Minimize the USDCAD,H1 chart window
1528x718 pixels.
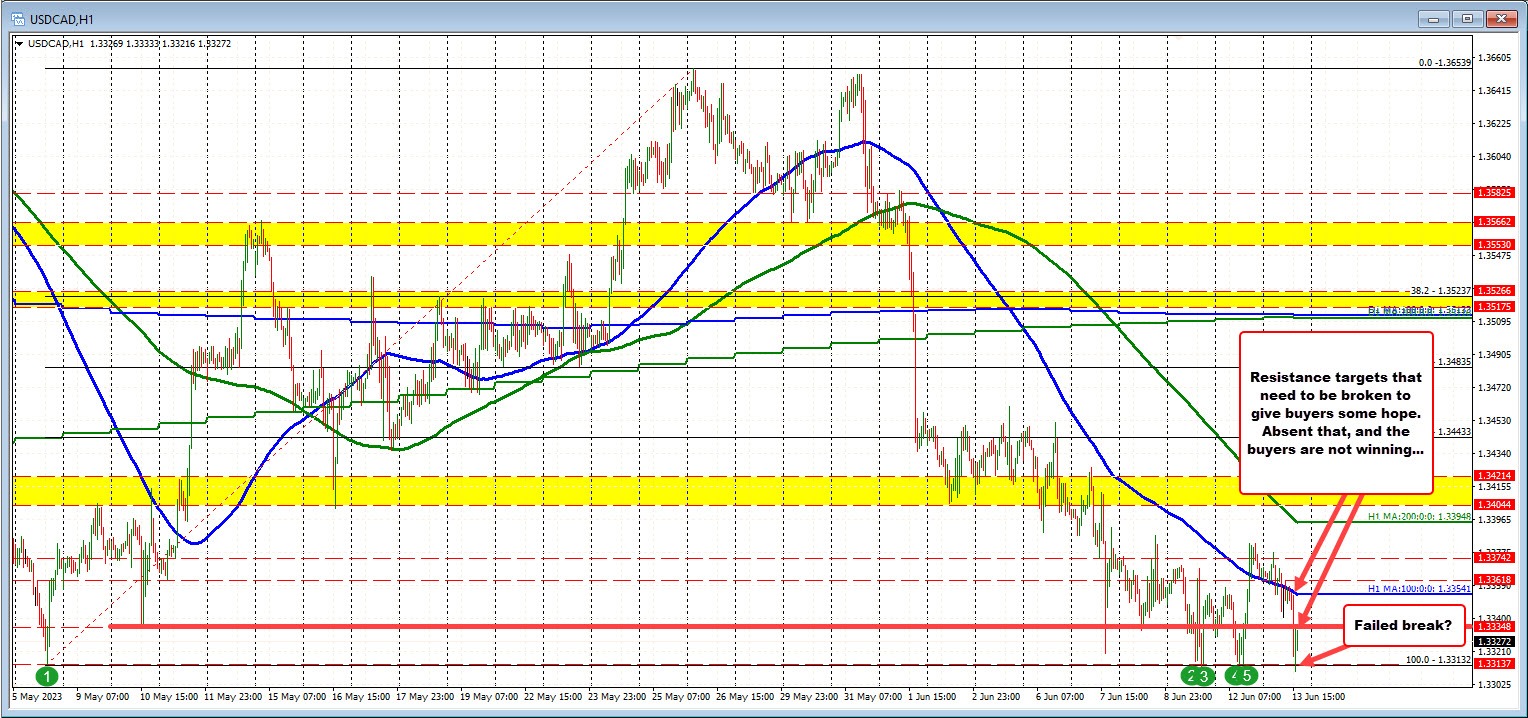click(x=1435, y=17)
